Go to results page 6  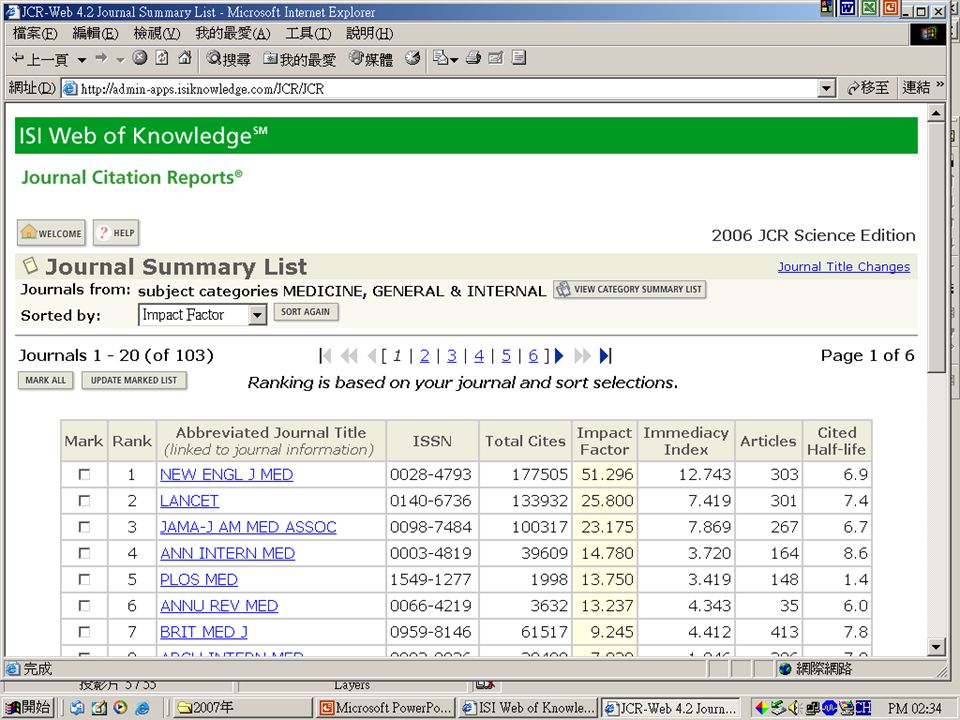point(533,356)
